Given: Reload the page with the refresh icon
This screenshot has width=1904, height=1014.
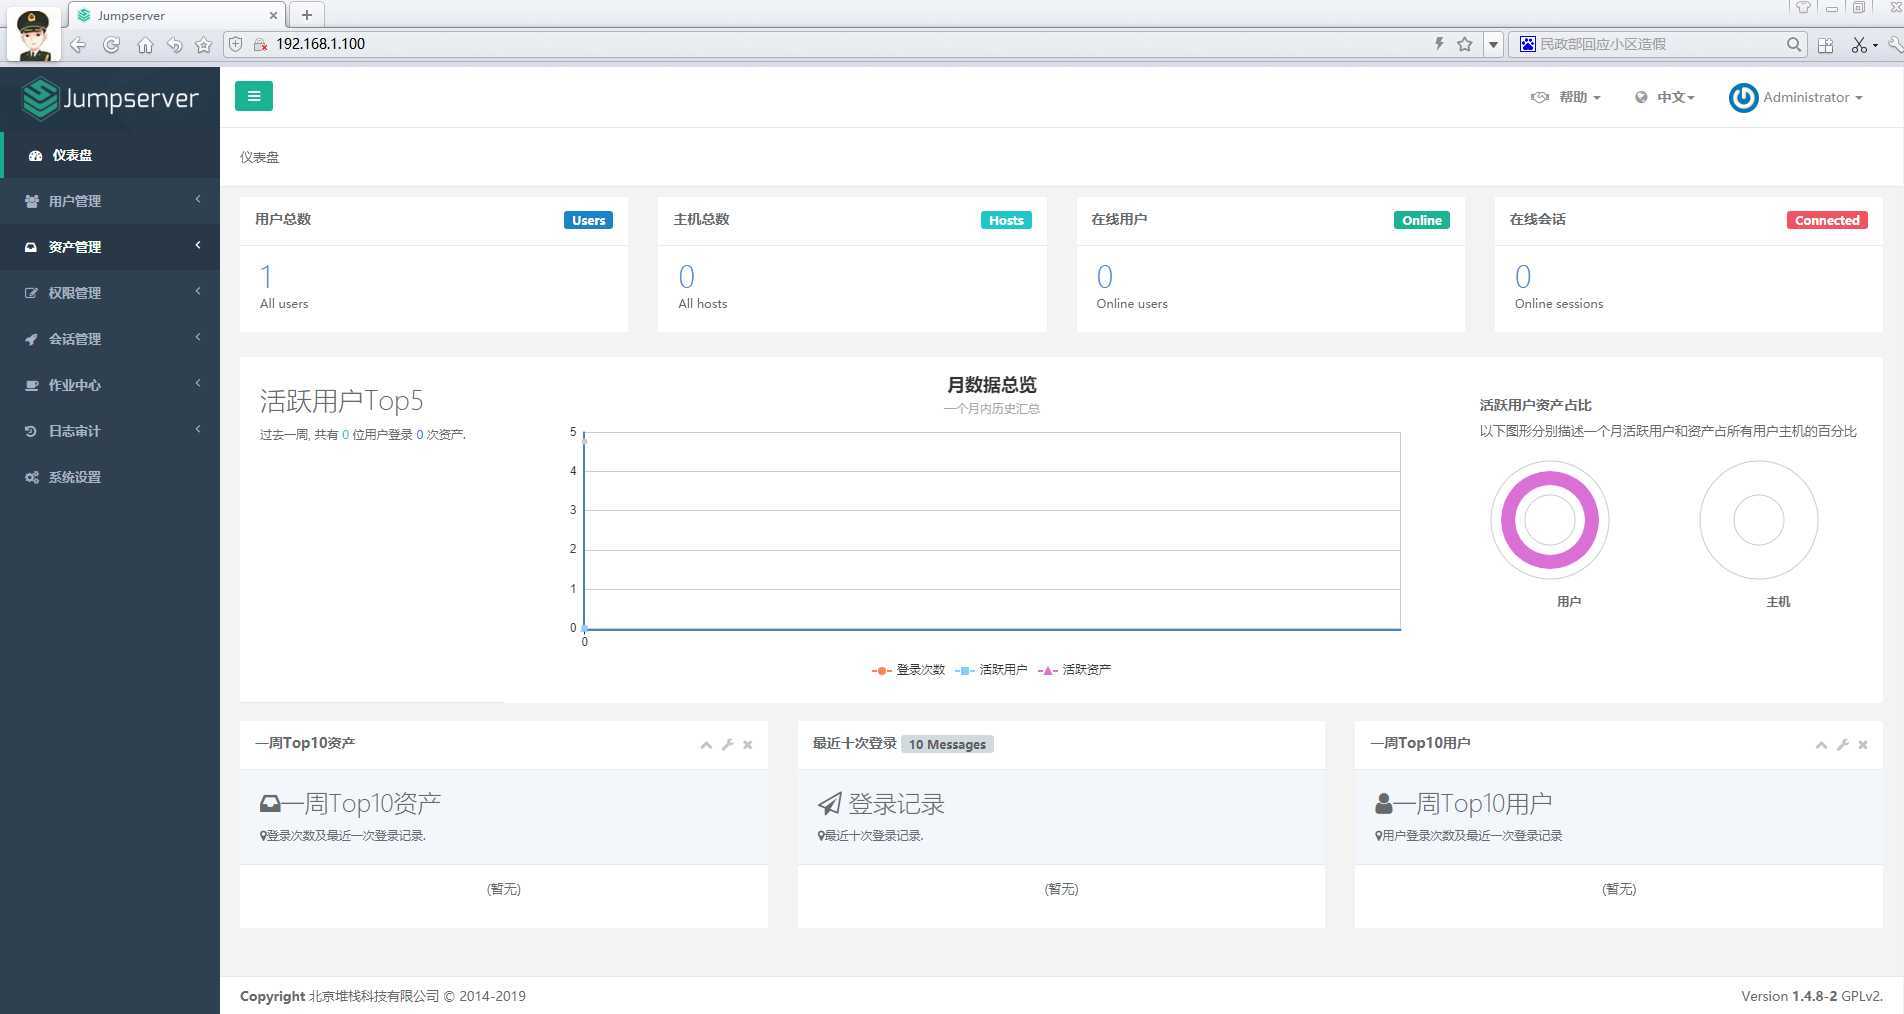Looking at the screenshot, I should pos(112,45).
